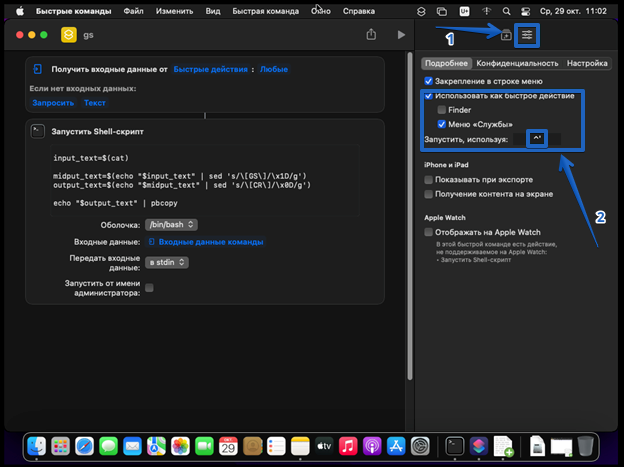Open the action library icon
The width and height of the screenshot is (624, 467).
coord(505,34)
